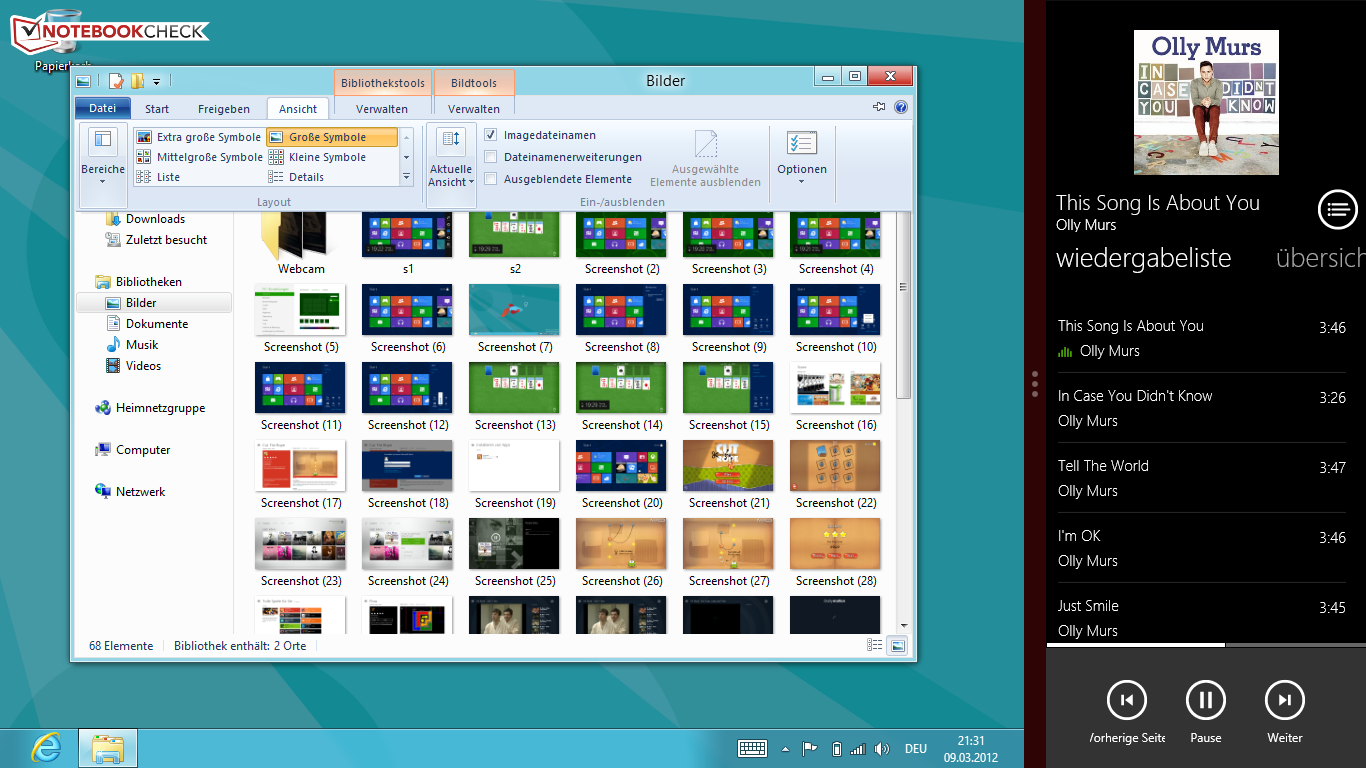Go to previous track button
This screenshot has width=1366, height=768.
click(x=1126, y=700)
